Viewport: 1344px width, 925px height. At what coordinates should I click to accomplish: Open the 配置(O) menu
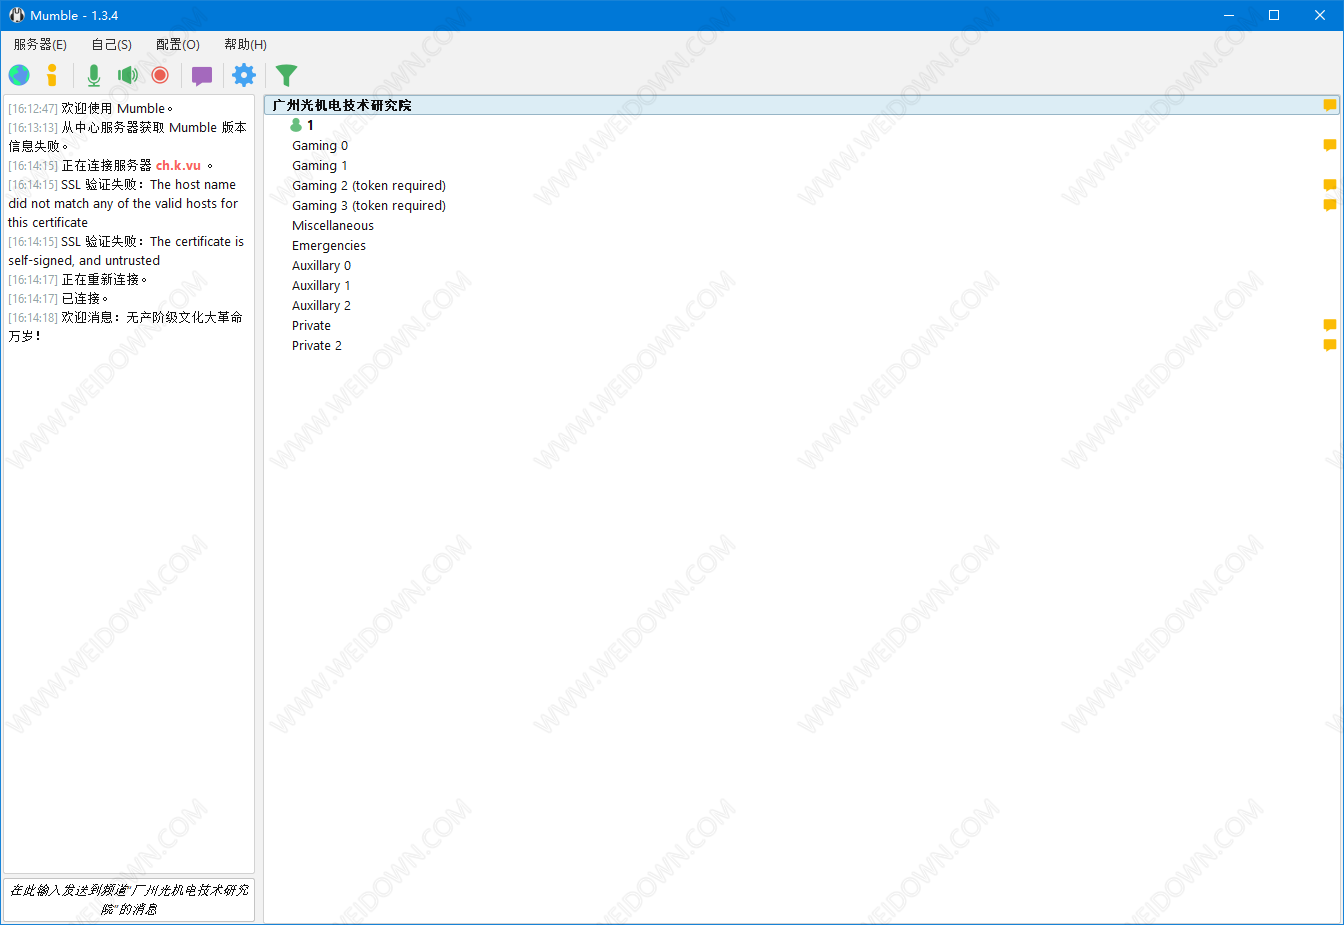click(178, 44)
